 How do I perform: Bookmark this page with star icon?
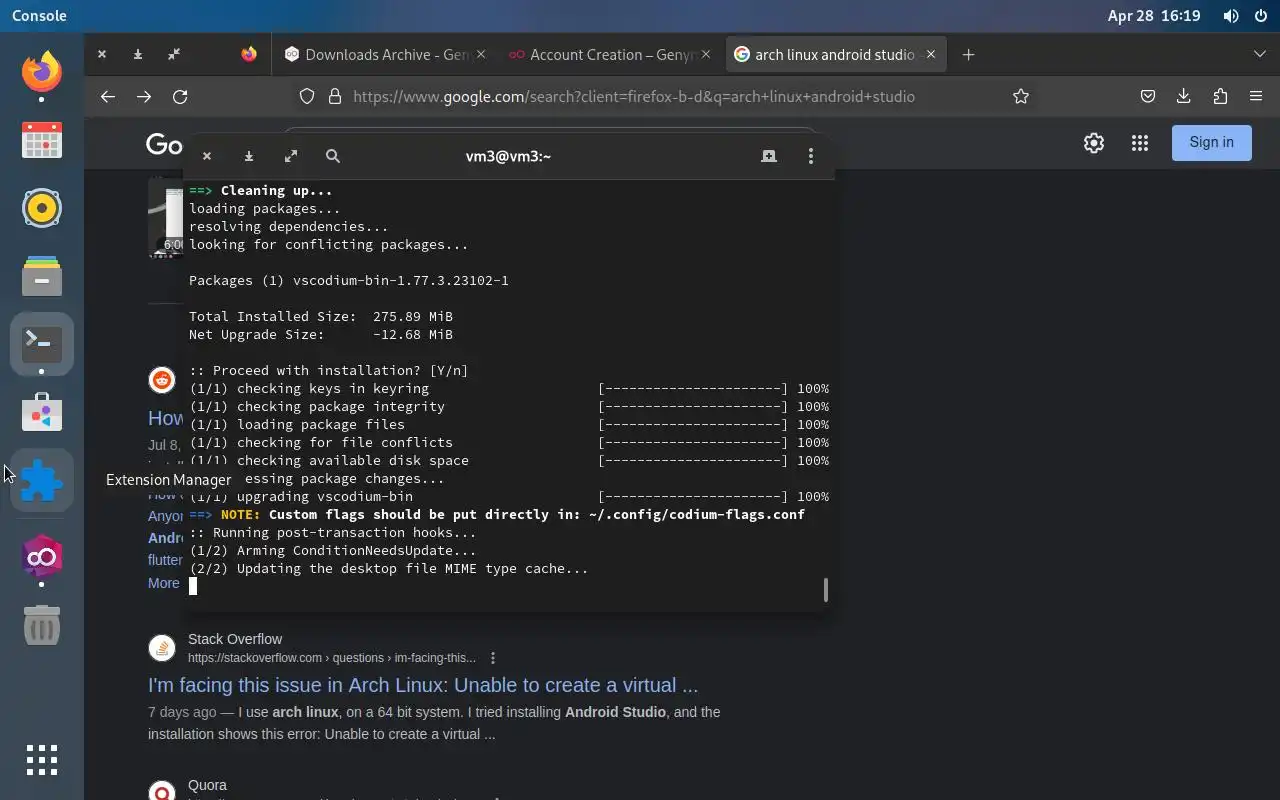click(1021, 97)
